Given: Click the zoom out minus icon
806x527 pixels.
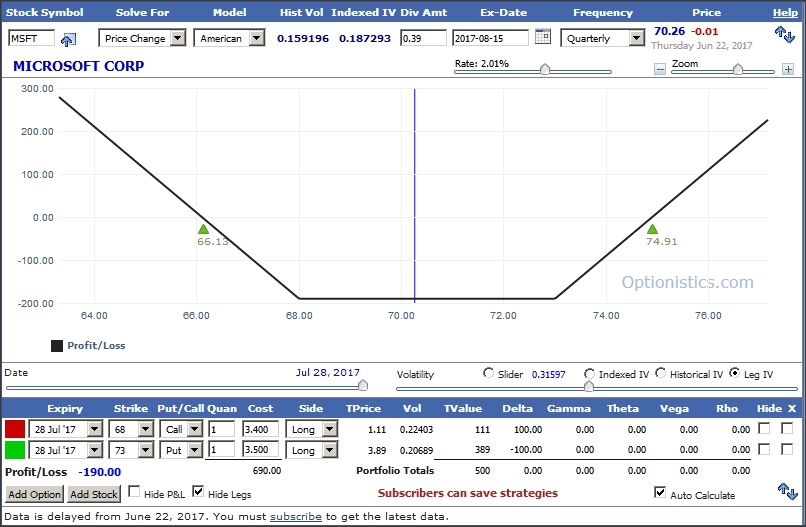Looking at the screenshot, I should pyautogui.click(x=660, y=69).
